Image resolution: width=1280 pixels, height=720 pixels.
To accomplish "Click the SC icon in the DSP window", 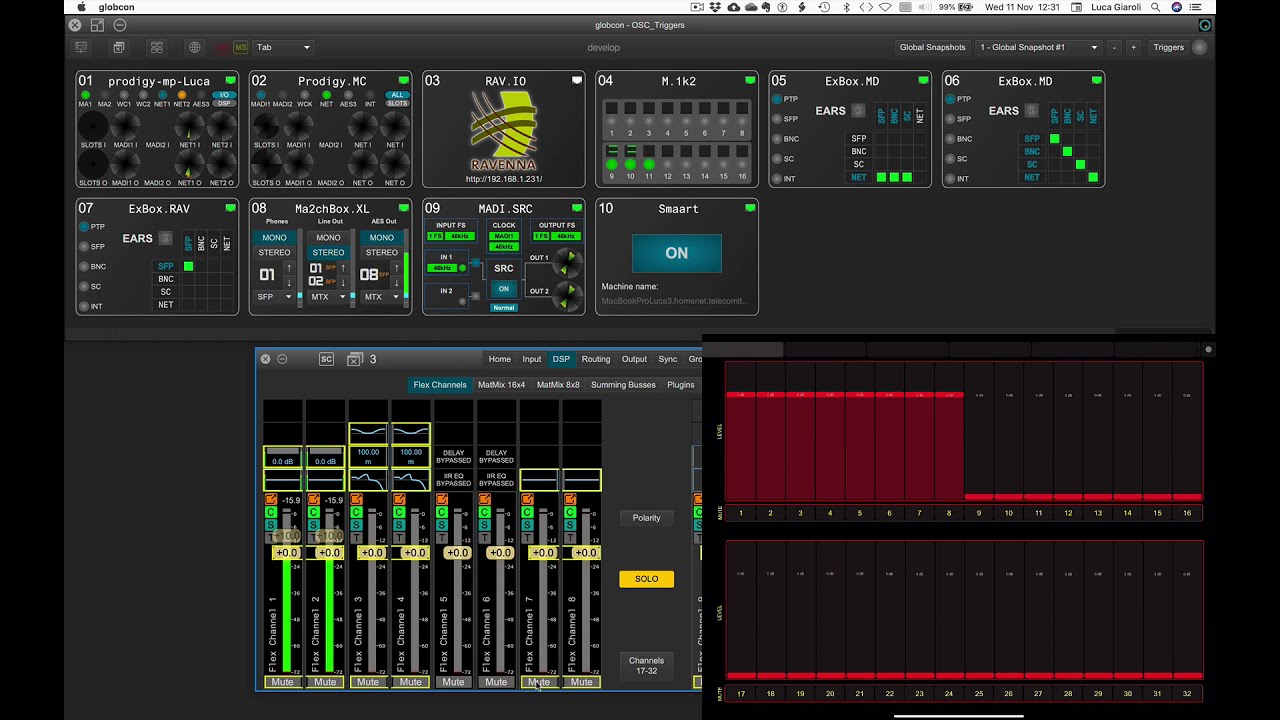I will point(326,359).
